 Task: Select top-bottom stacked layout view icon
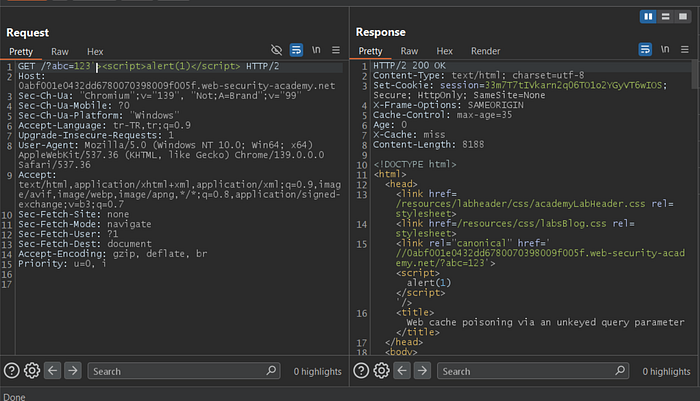[665, 17]
